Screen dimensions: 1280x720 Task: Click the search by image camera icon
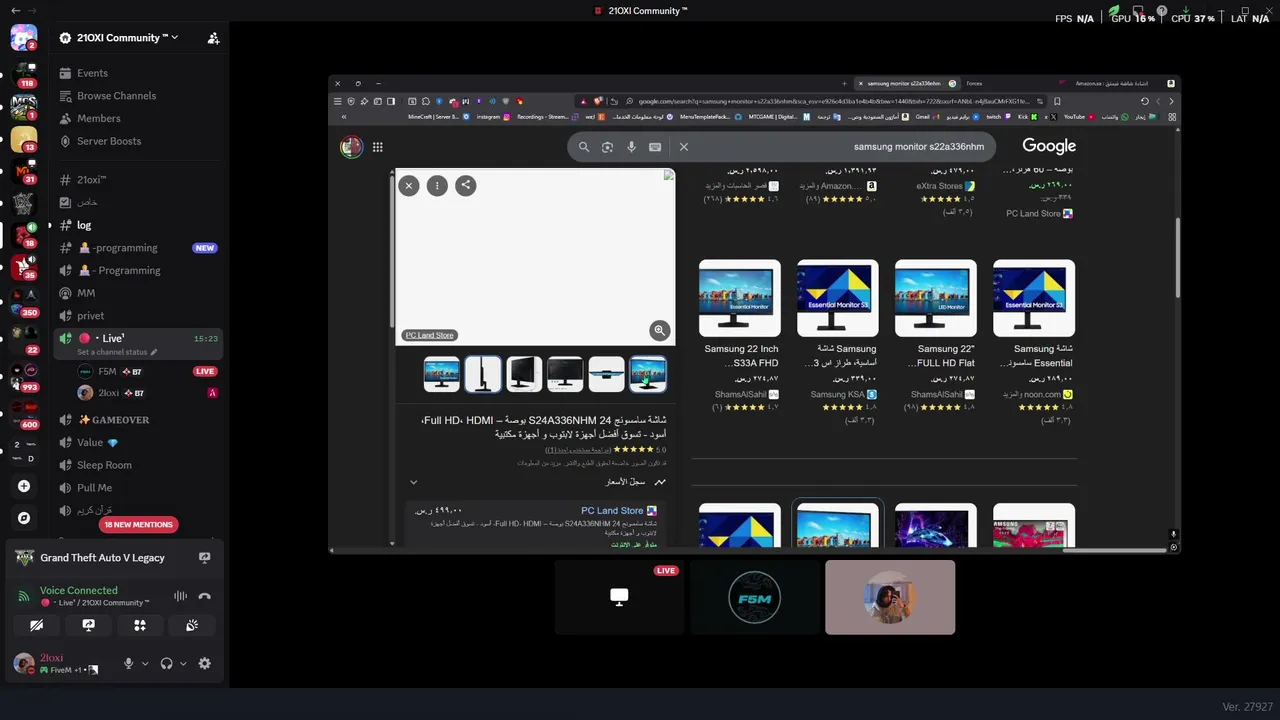(x=607, y=147)
